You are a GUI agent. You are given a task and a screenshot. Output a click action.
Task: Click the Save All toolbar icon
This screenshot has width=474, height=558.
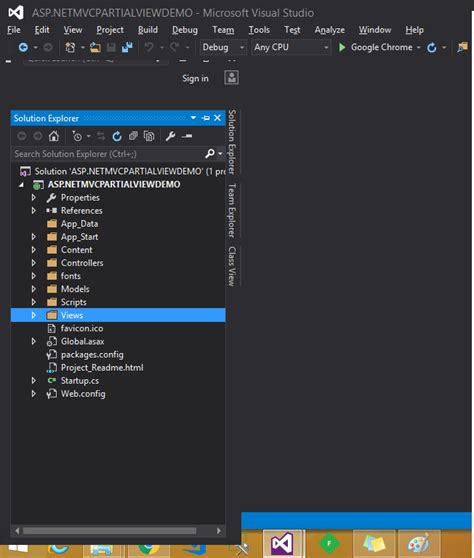point(127,47)
